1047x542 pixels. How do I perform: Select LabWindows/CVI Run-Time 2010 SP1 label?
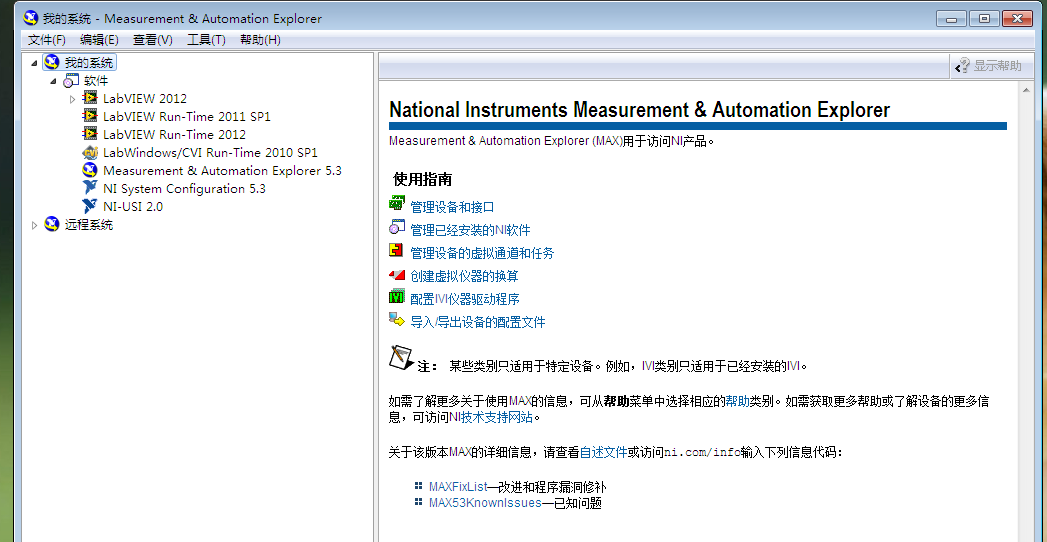coord(210,153)
